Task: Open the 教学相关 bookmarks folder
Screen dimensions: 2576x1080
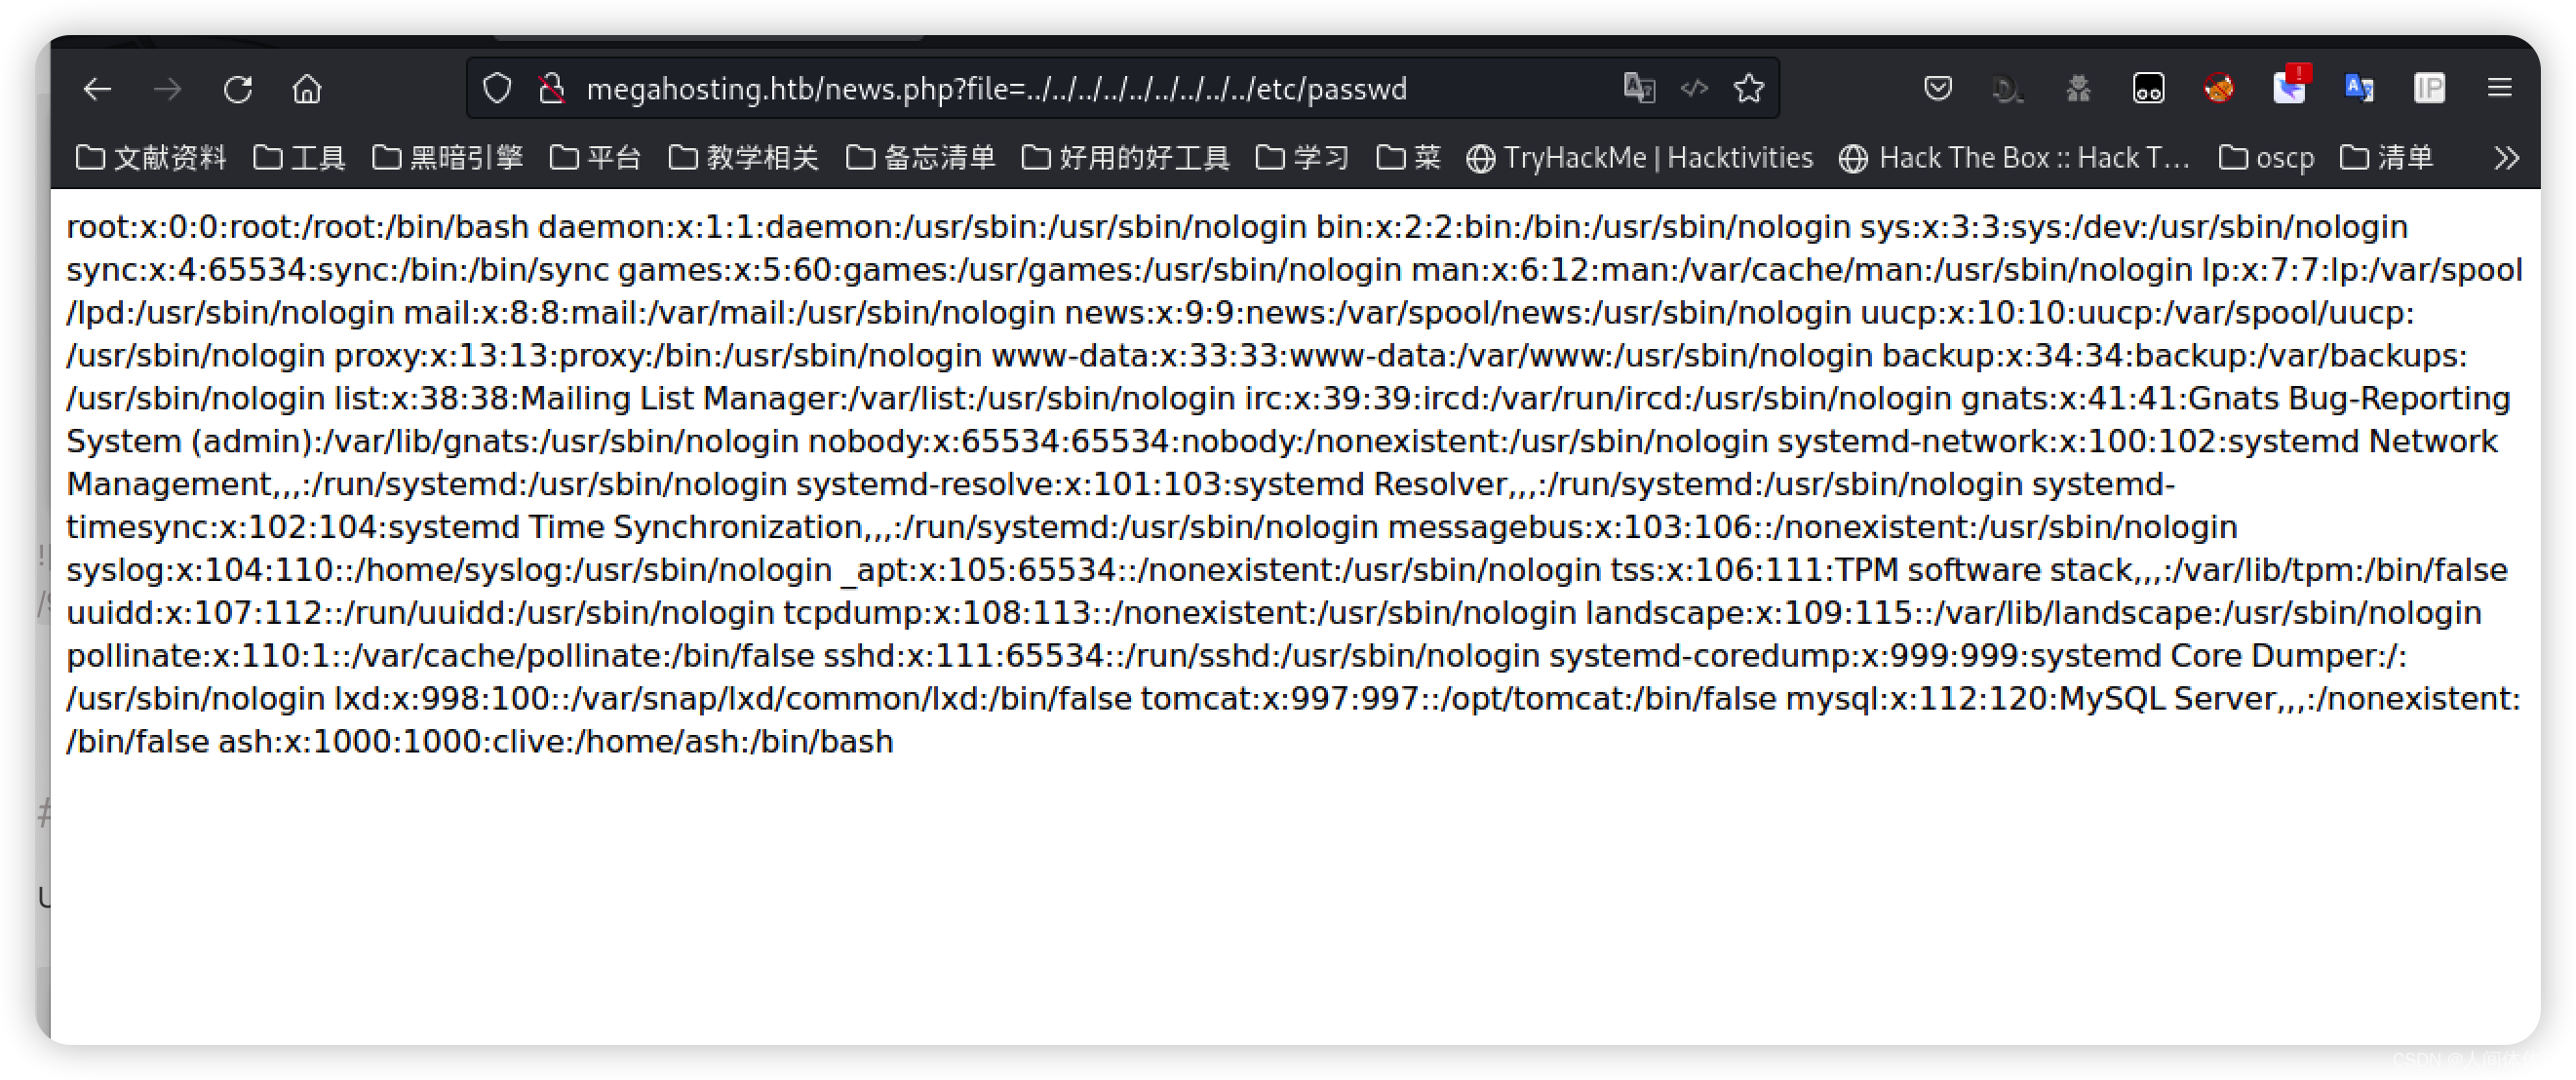Action: [743, 157]
